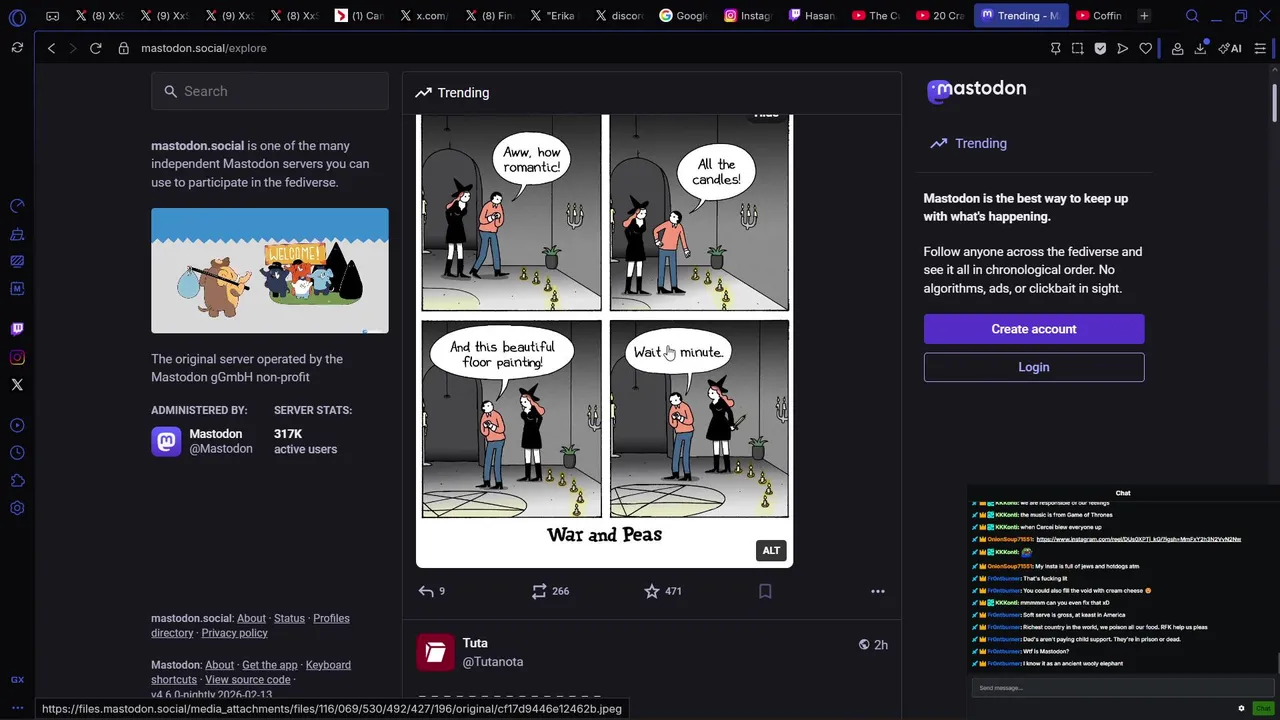Image resolution: width=1280 pixels, height=720 pixels.
Task: Click the heart bookmark icon in address bar
Action: coord(1146,48)
